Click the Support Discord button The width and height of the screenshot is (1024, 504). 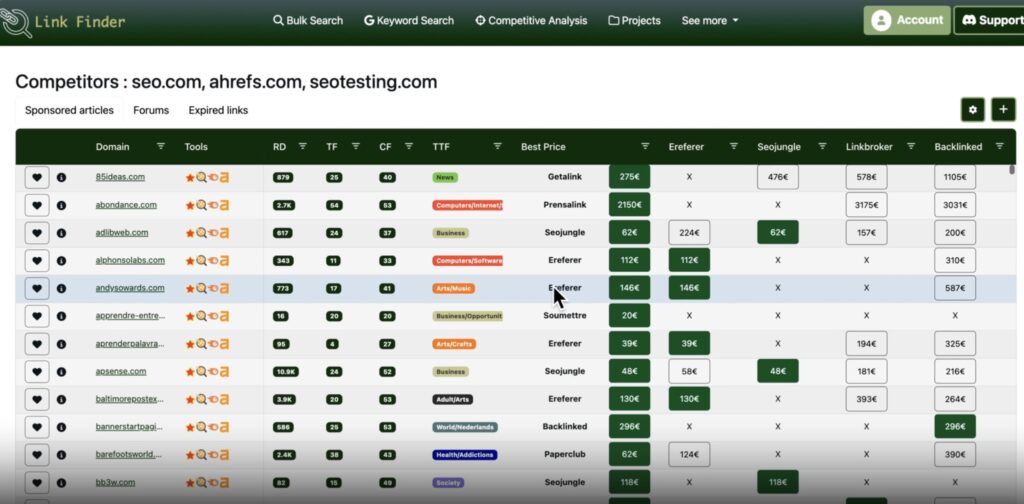tap(989, 20)
